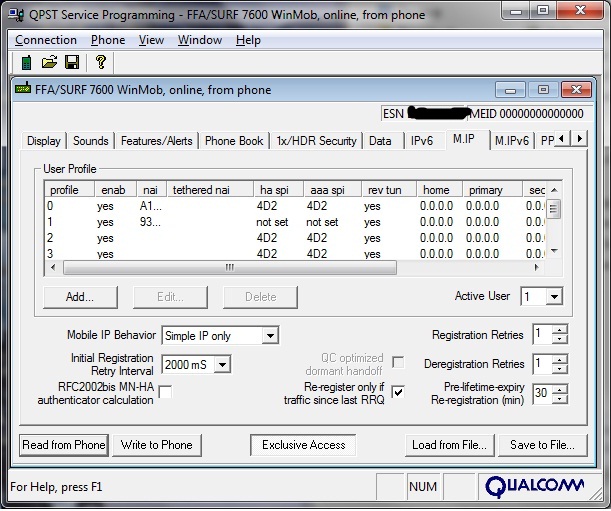The height and width of the screenshot is (511, 611).
Task: Switch to the Data tab
Action: (380, 141)
